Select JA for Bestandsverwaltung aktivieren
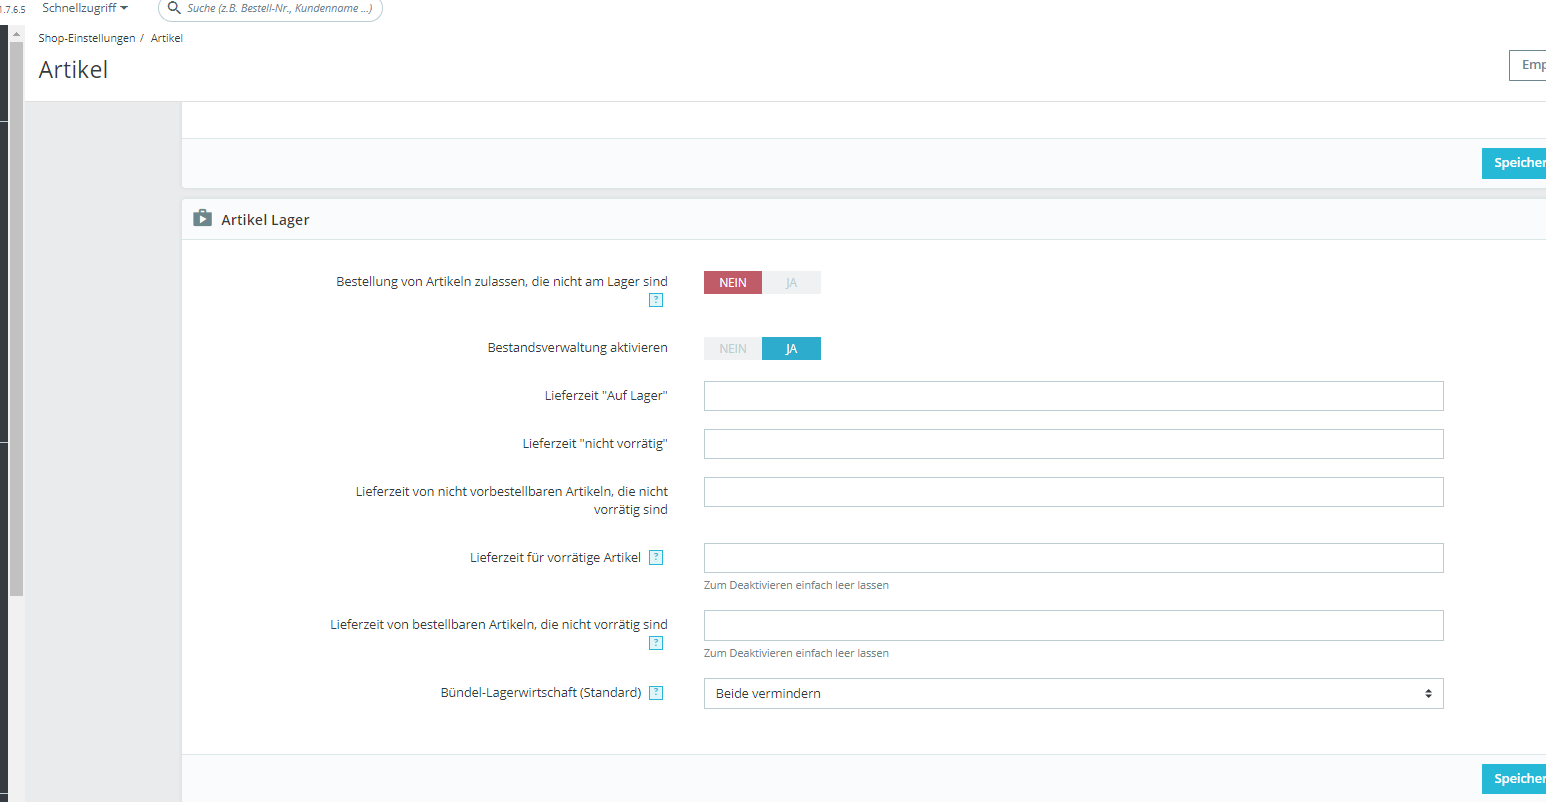The width and height of the screenshot is (1546, 802). 791,349
